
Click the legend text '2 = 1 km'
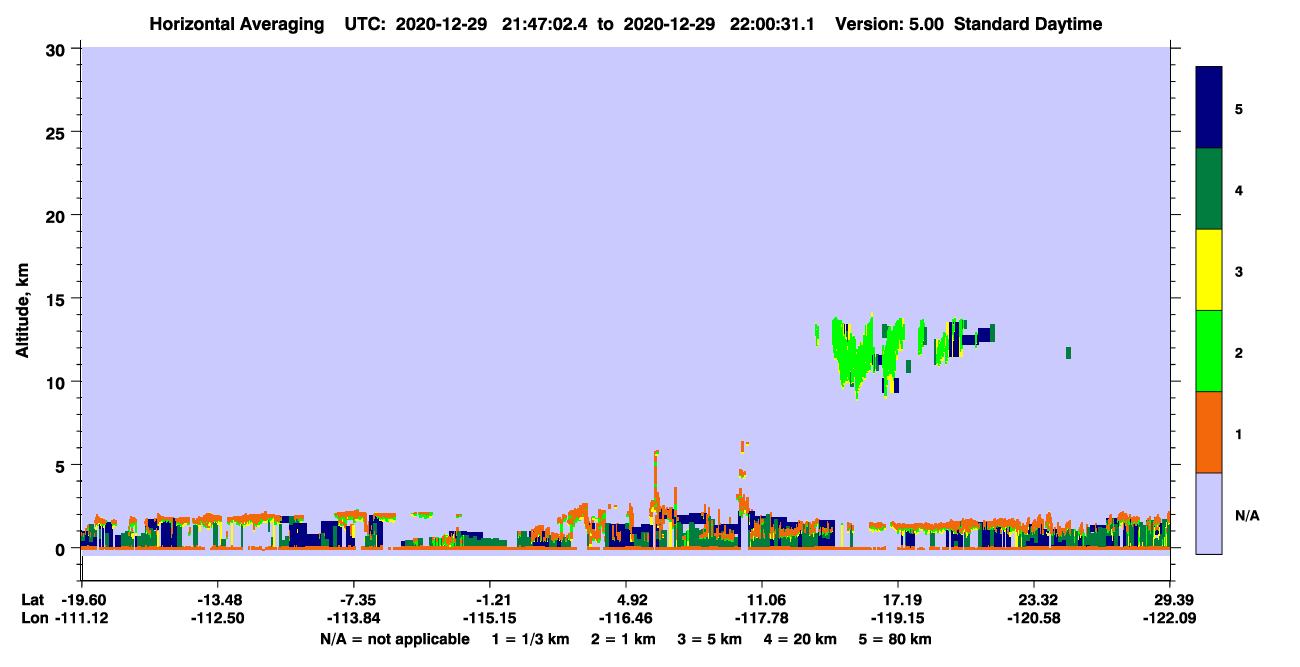pos(623,639)
